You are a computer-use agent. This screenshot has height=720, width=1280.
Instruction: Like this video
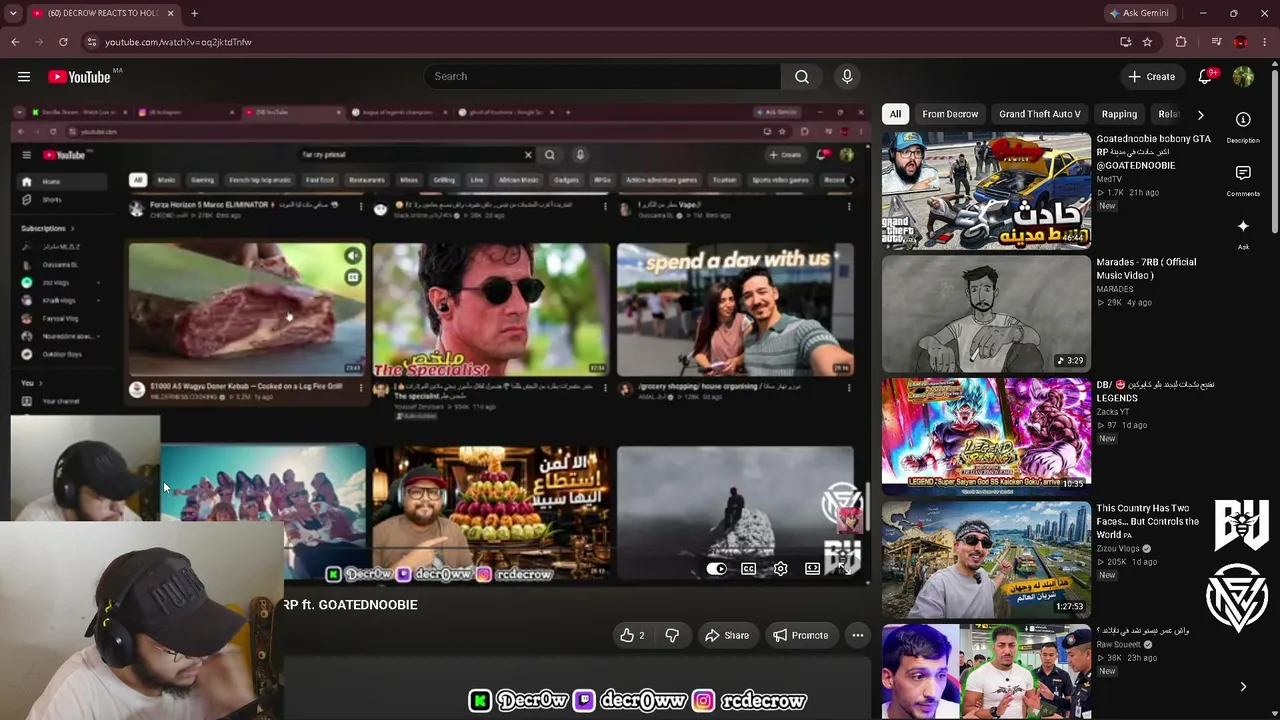[x=632, y=635]
